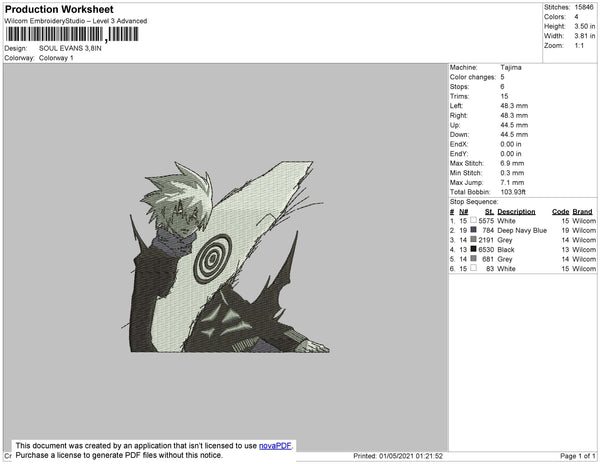Select the Max Stitch value '6.9 mm'
Screen dimensions: 600x464
512,163
